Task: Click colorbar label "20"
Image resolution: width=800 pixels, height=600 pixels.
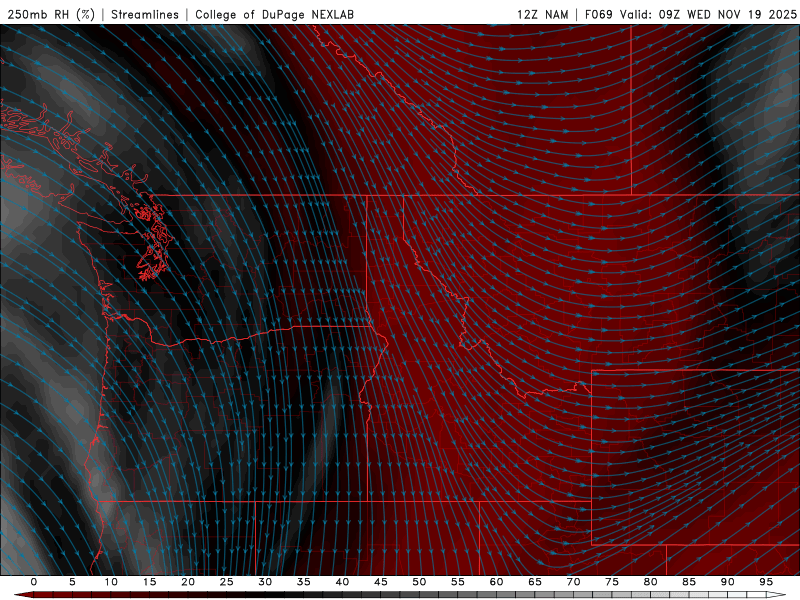Action: [188, 582]
